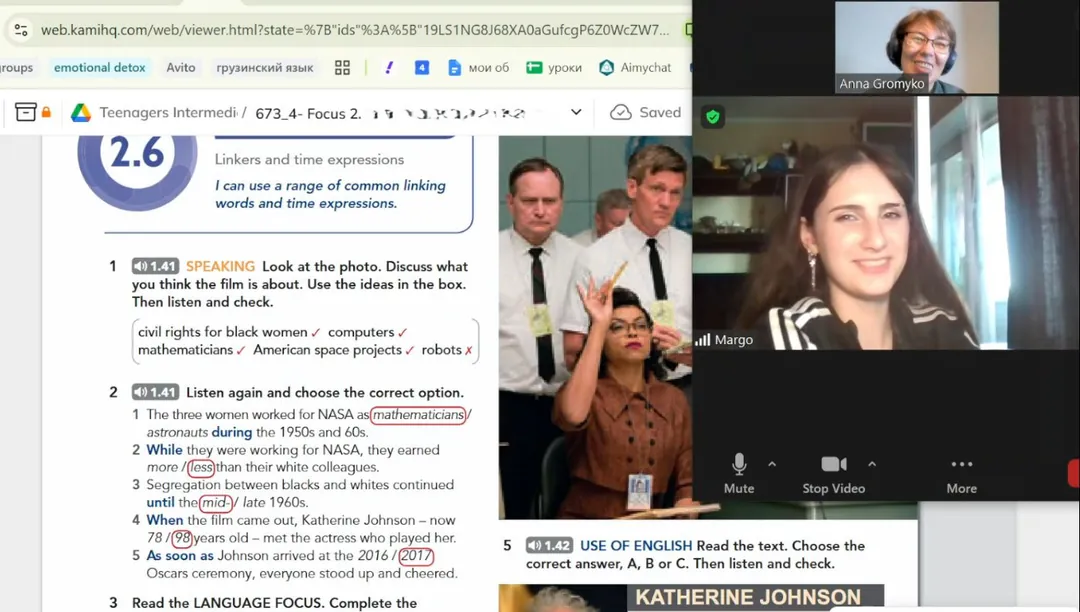Open the Teenagers Intermedi folder breadcrumb
The height and width of the screenshot is (612, 1080).
coord(168,112)
